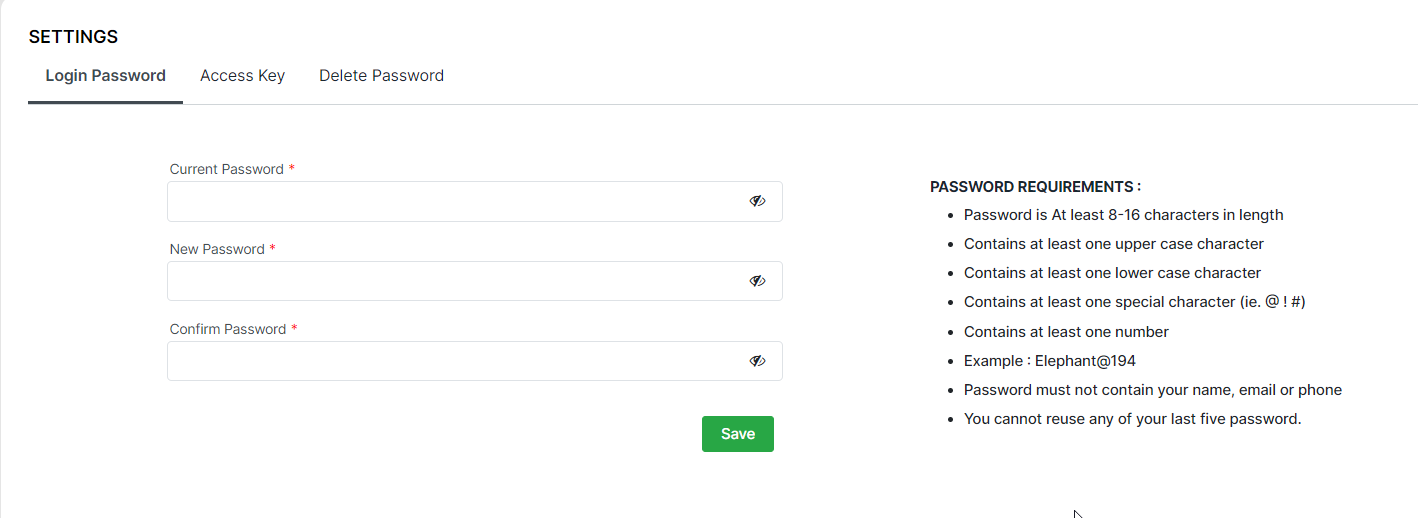Reveal the Confirm Password entry
Image resolution: width=1418 pixels, height=518 pixels.
757,361
